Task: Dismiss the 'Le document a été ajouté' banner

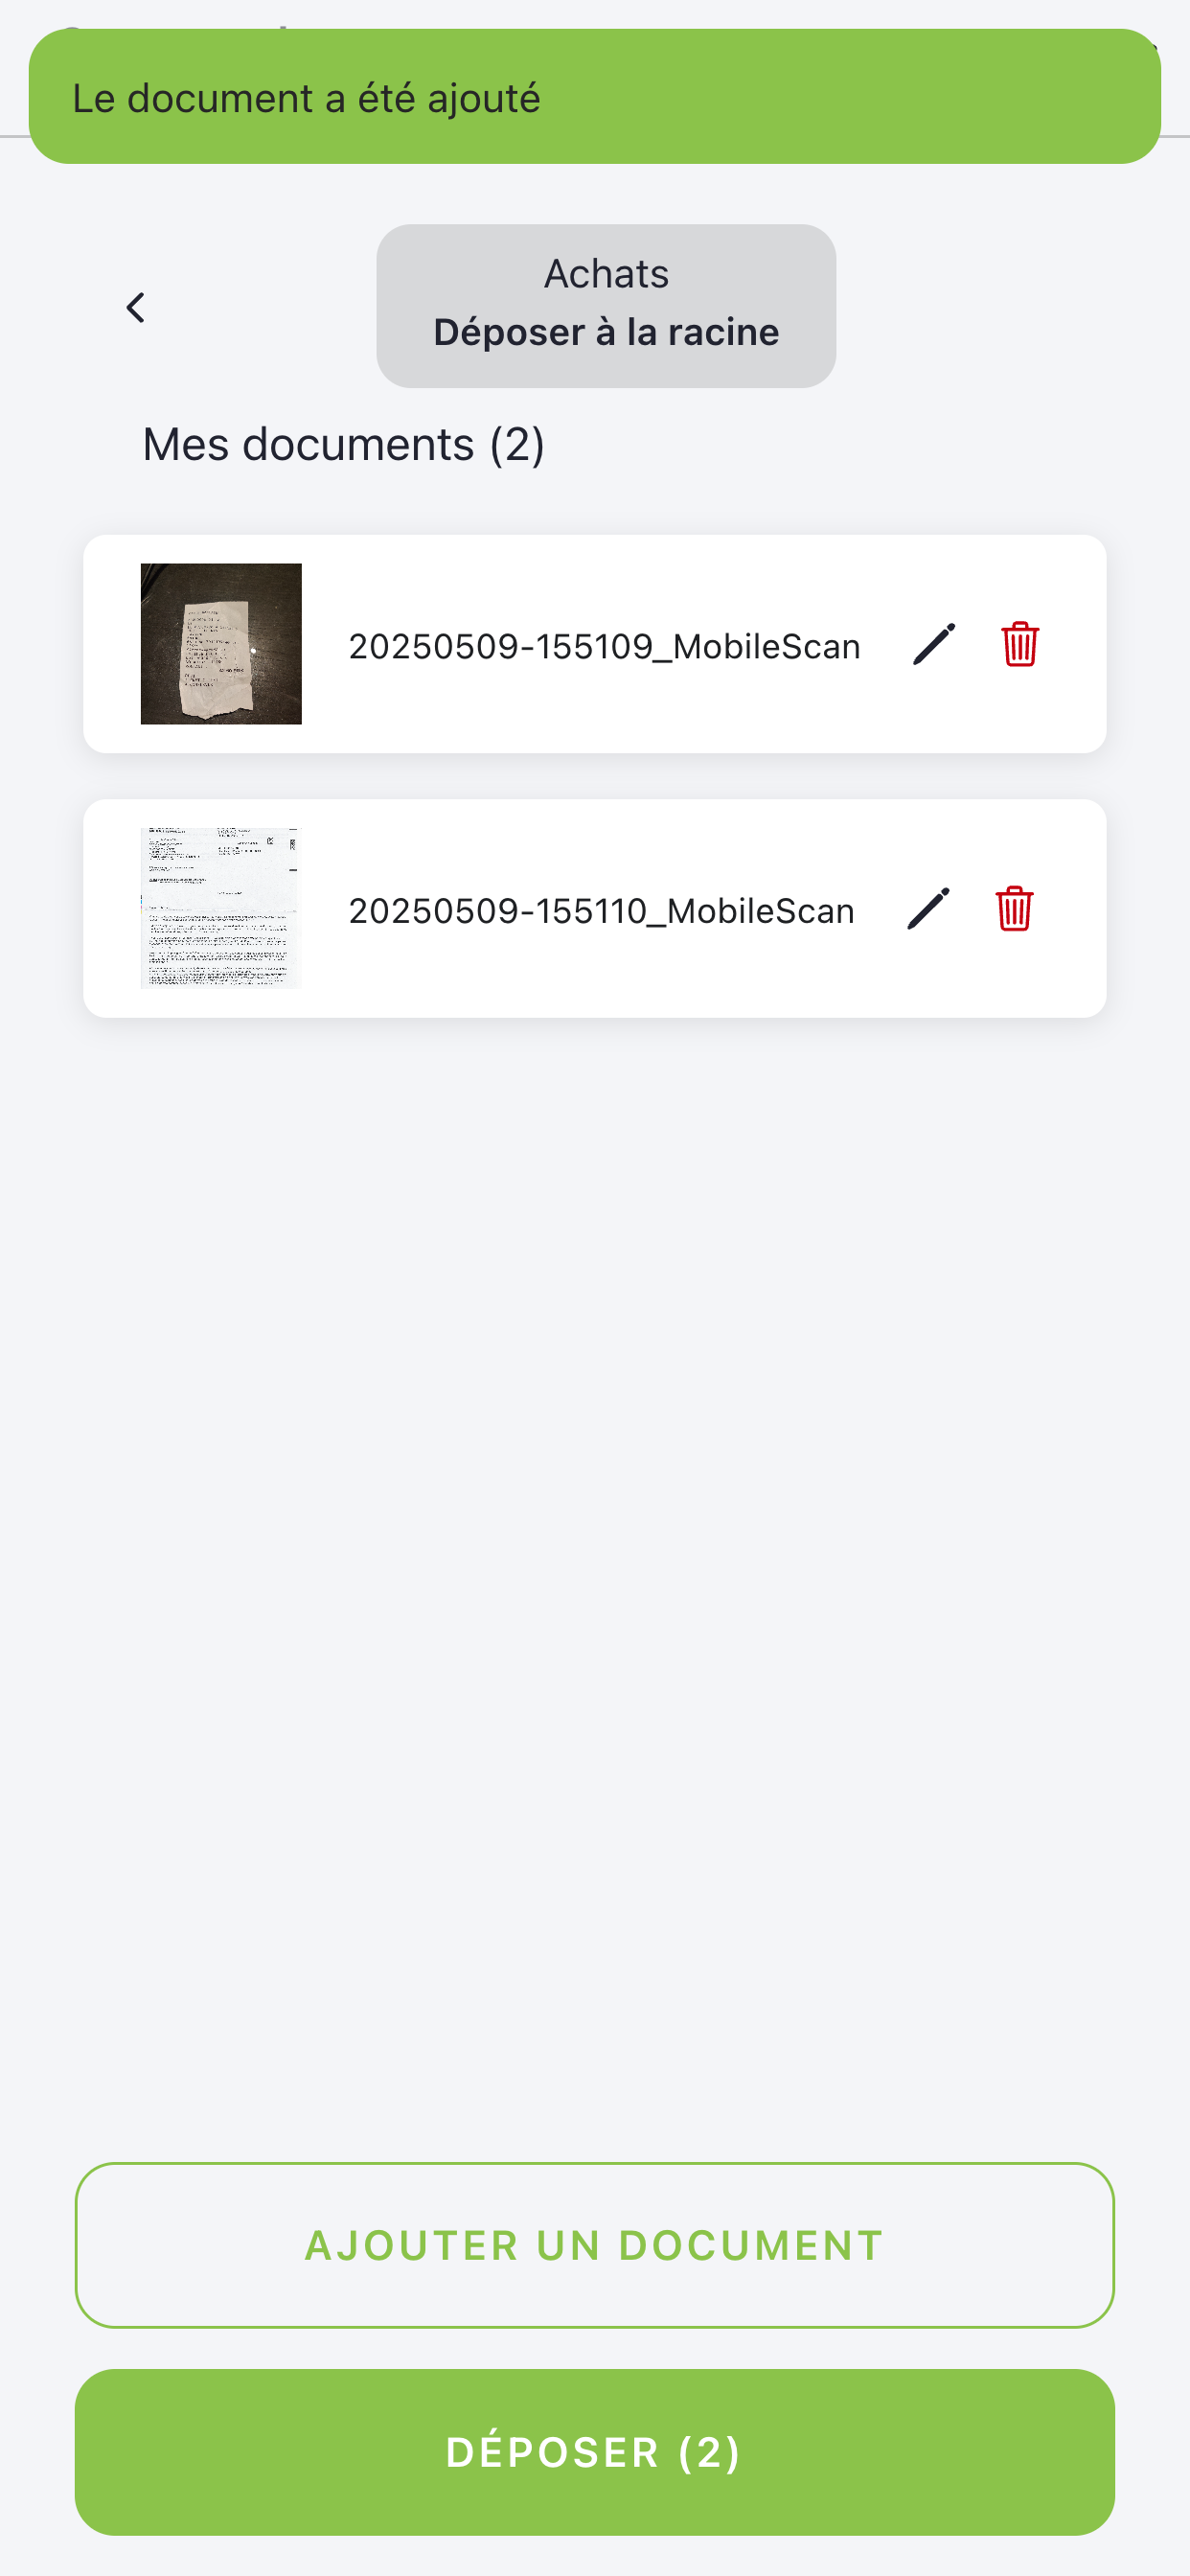Action: point(595,97)
